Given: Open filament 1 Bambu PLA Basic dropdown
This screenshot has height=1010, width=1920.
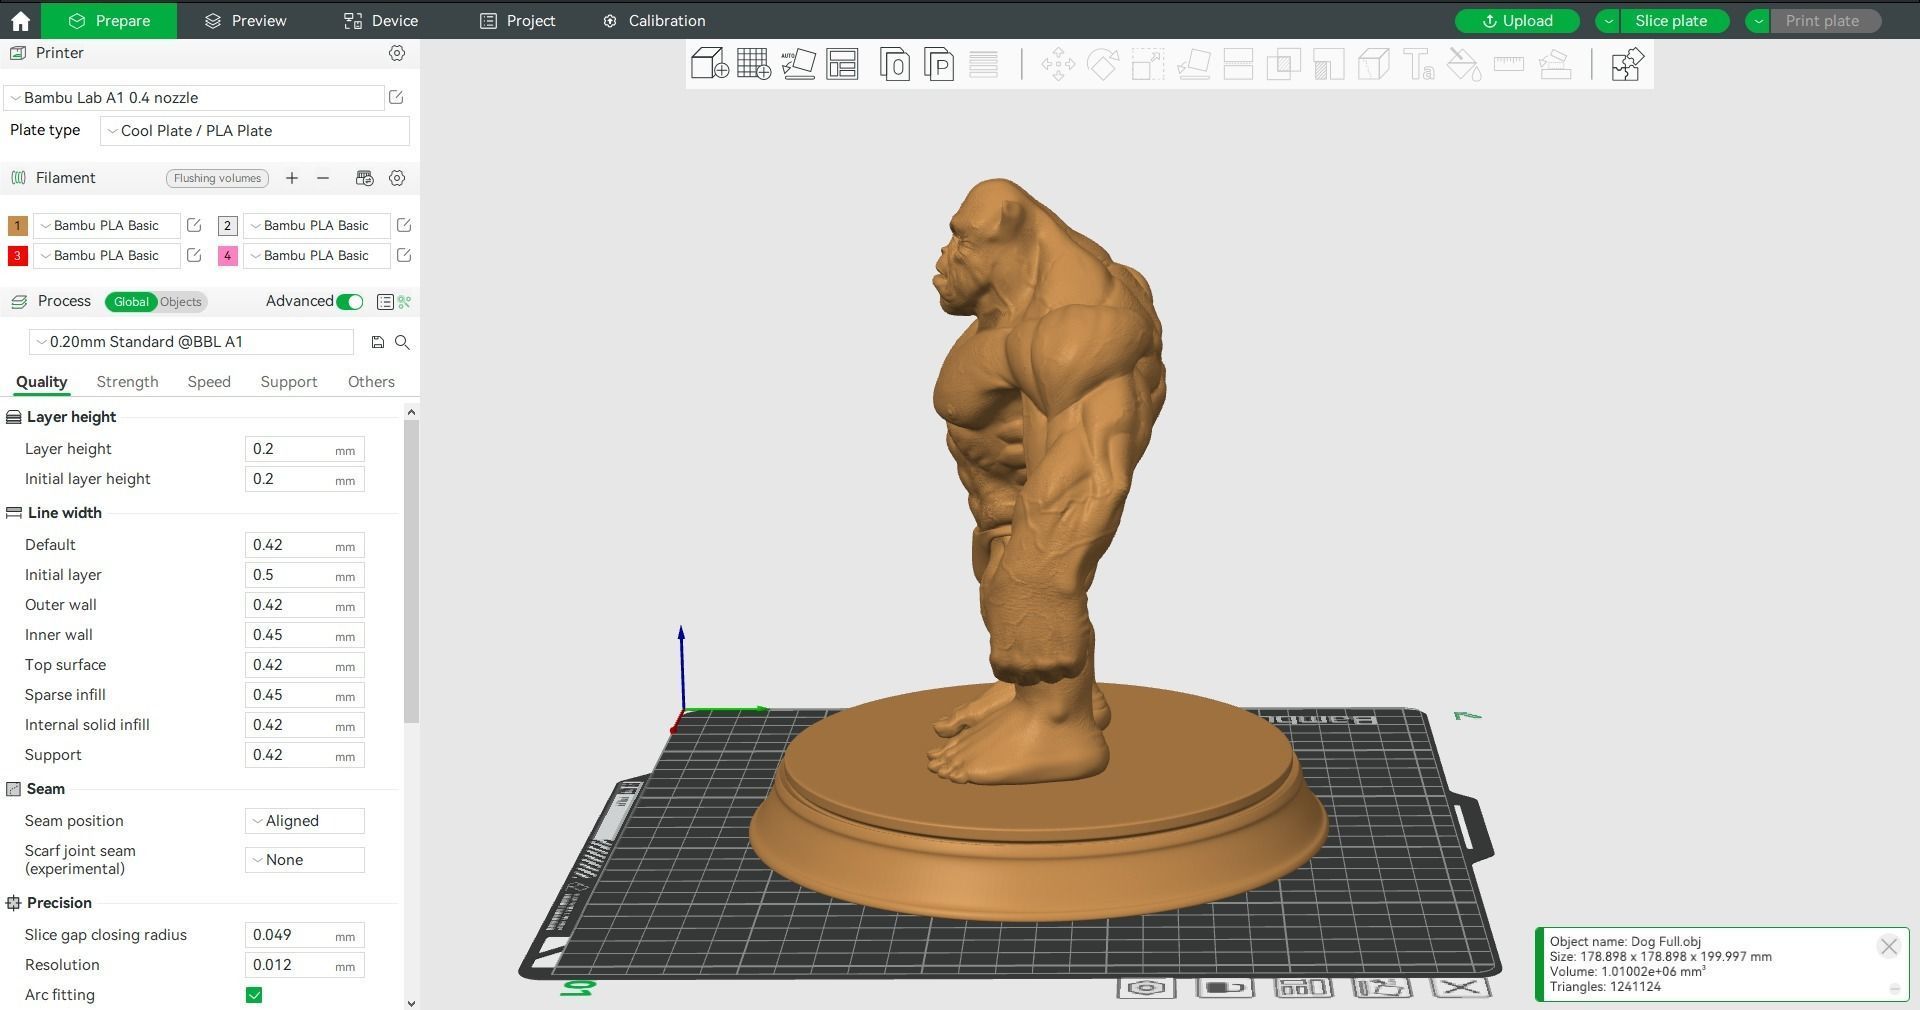Looking at the screenshot, I should click(x=107, y=226).
